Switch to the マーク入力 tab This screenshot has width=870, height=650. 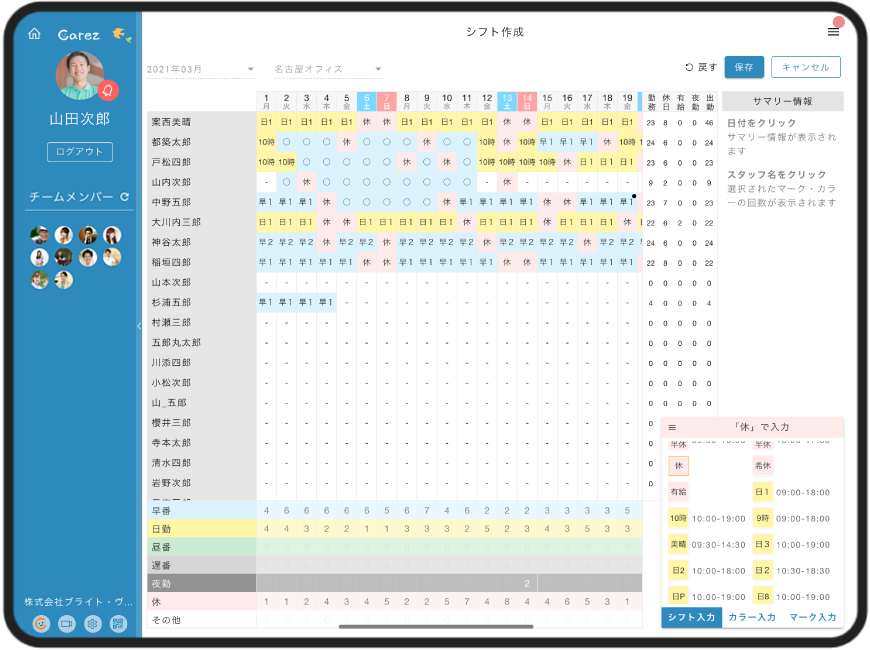click(812, 618)
